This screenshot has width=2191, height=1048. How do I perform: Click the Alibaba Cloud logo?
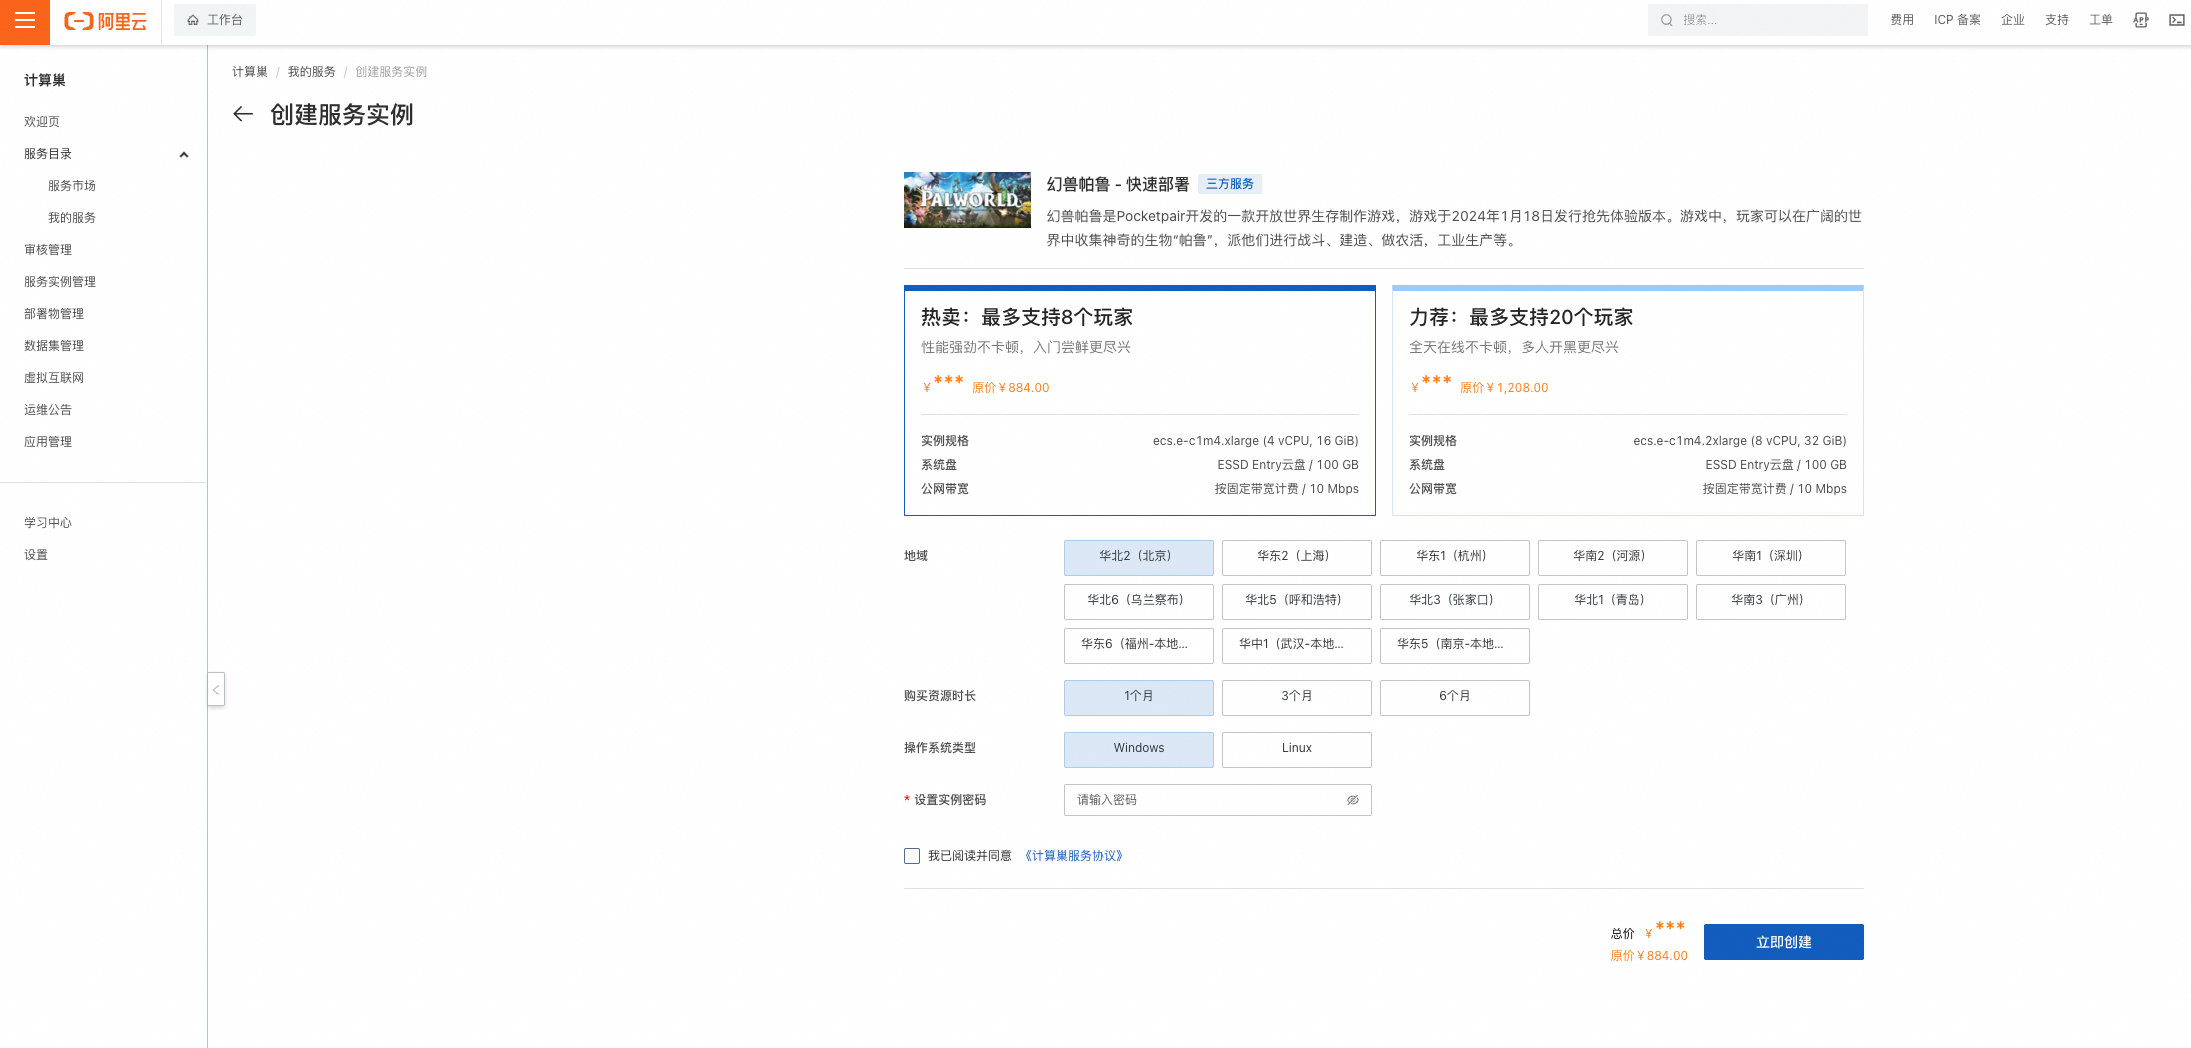[105, 21]
